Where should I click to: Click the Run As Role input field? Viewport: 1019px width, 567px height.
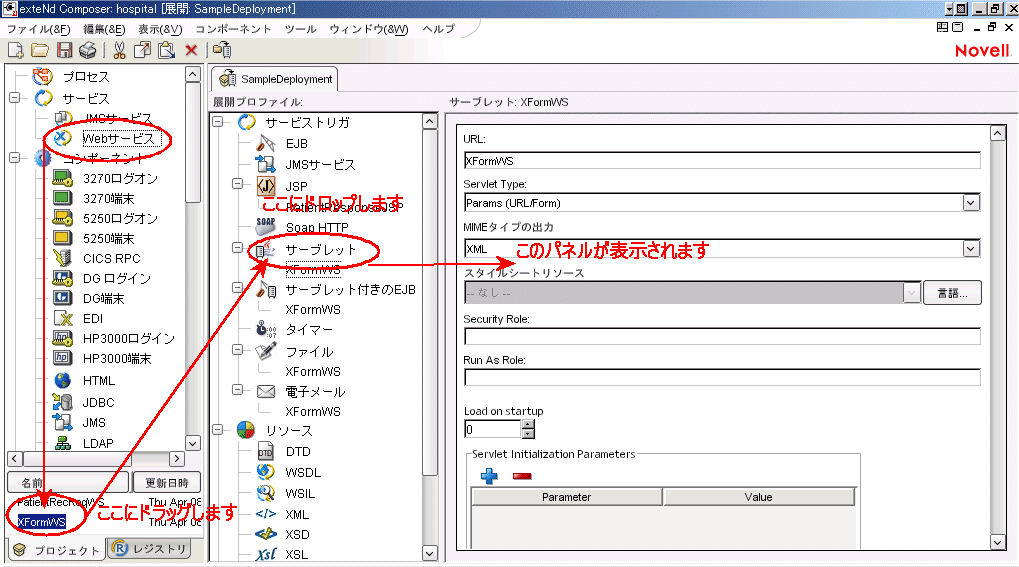pyautogui.click(x=722, y=377)
